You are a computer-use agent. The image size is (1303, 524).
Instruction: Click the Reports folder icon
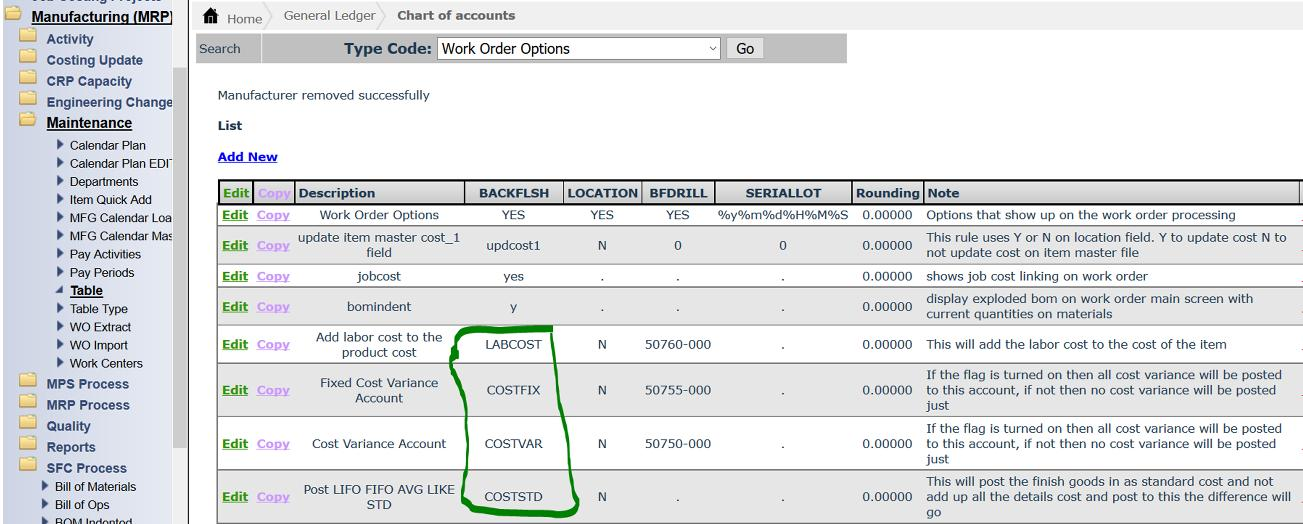tap(28, 447)
